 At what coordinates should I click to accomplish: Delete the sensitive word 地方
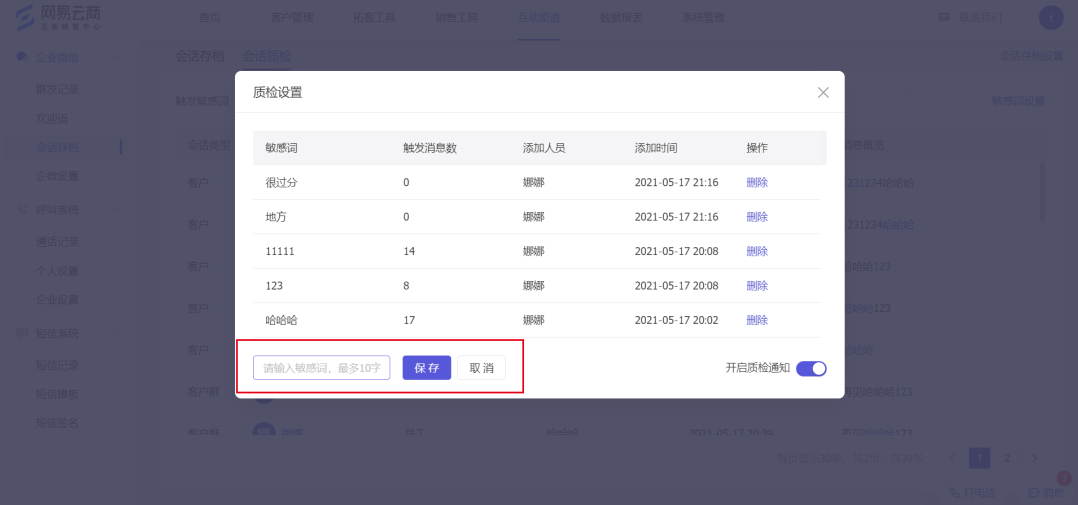coord(757,217)
